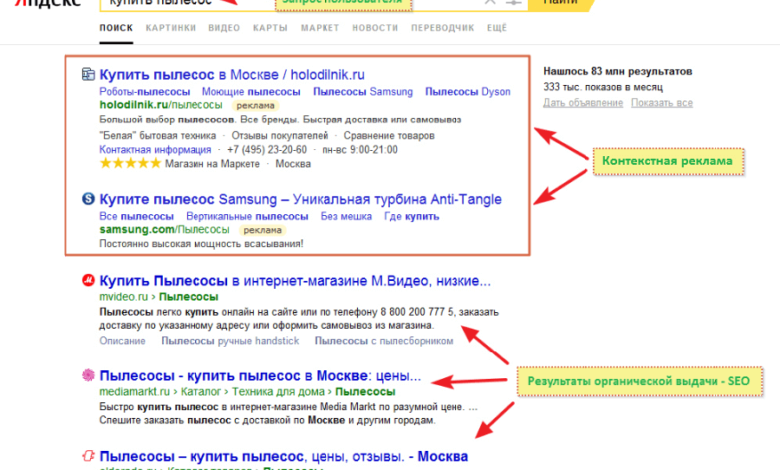Open the Описание sitelink under M.Видео
The image size is (780, 470).
(122, 341)
